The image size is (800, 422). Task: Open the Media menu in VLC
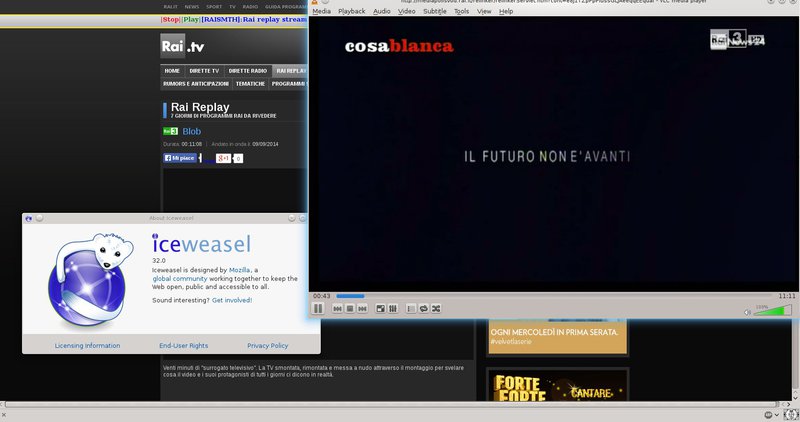point(321,11)
